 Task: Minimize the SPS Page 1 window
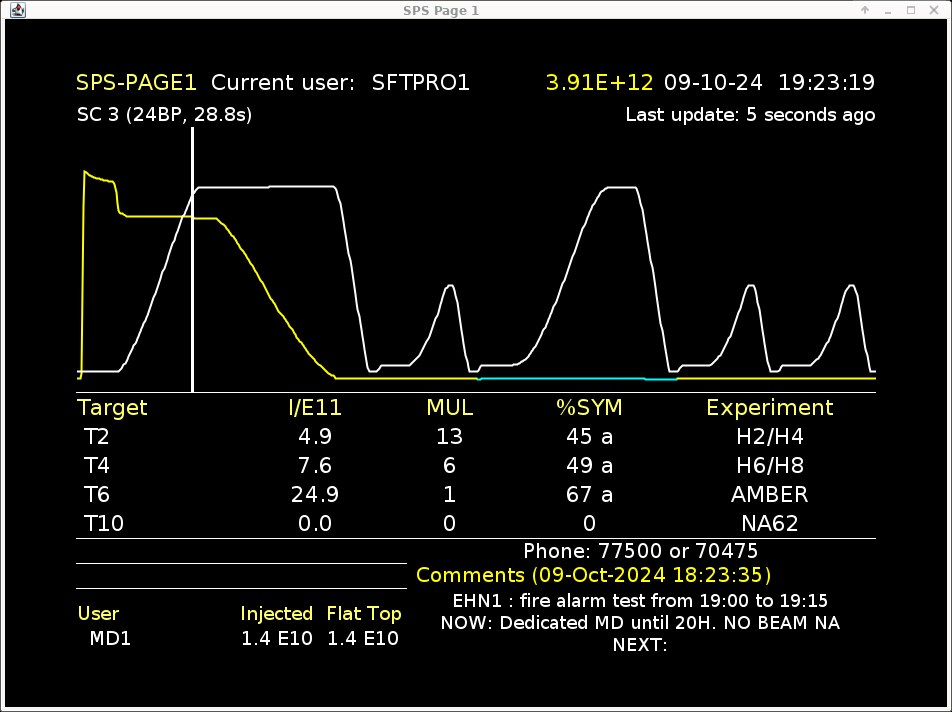[888, 10]
